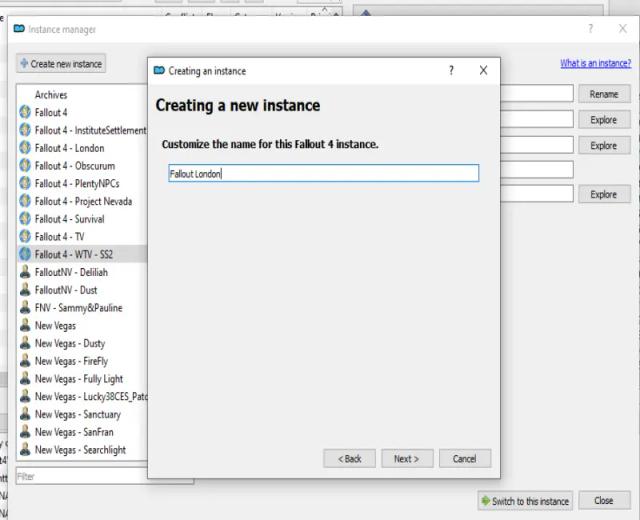
Task: Go Back in the instance creation wizard
Action: [x=349, y=459]
